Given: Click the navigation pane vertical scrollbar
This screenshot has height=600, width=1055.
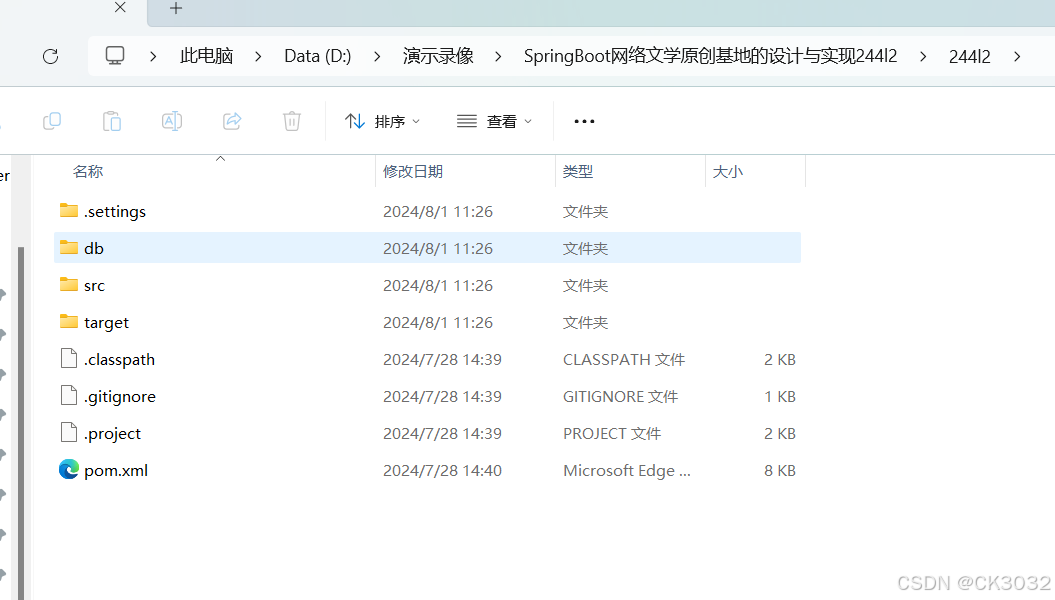Looking at the screenshot, I should (x=21, y=423).
